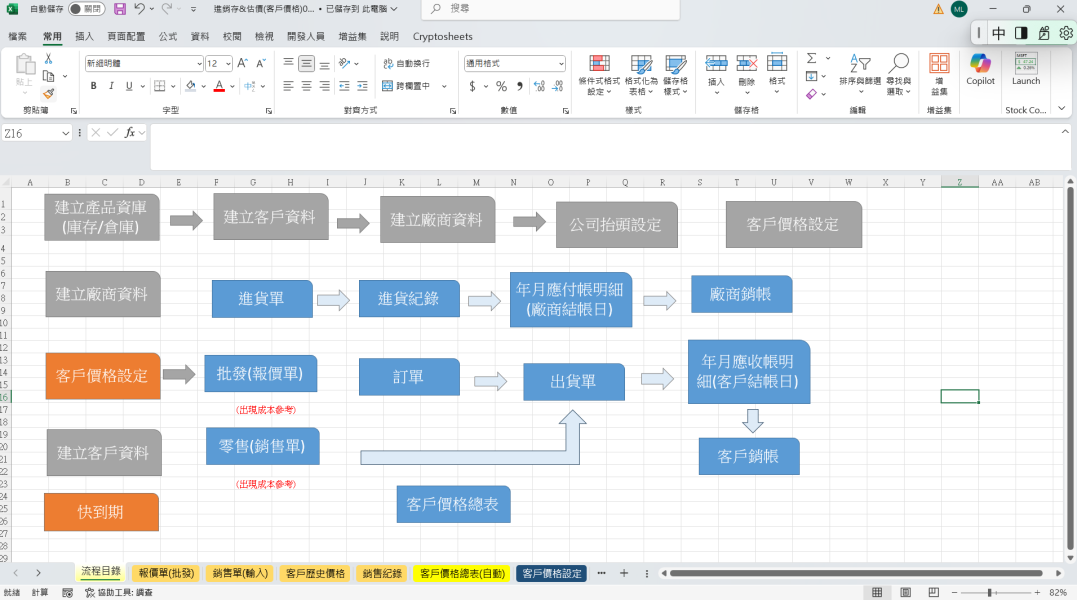This screenshot has width=1077, height=600.
Task: Apply the fill color bucket
Action: coord(191,86)
